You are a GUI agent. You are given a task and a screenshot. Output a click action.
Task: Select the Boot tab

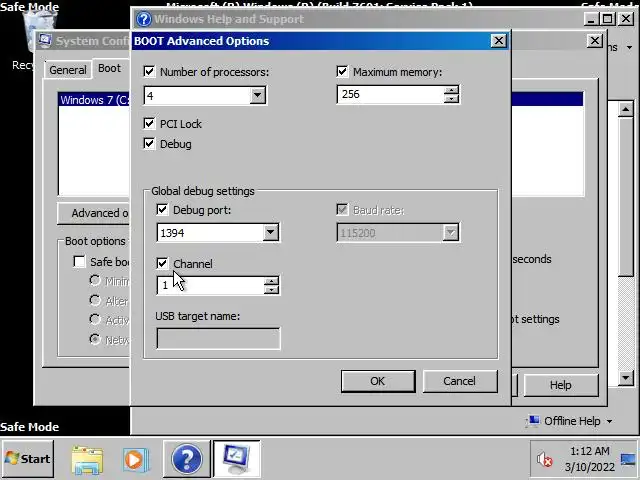tap(109, 68)
